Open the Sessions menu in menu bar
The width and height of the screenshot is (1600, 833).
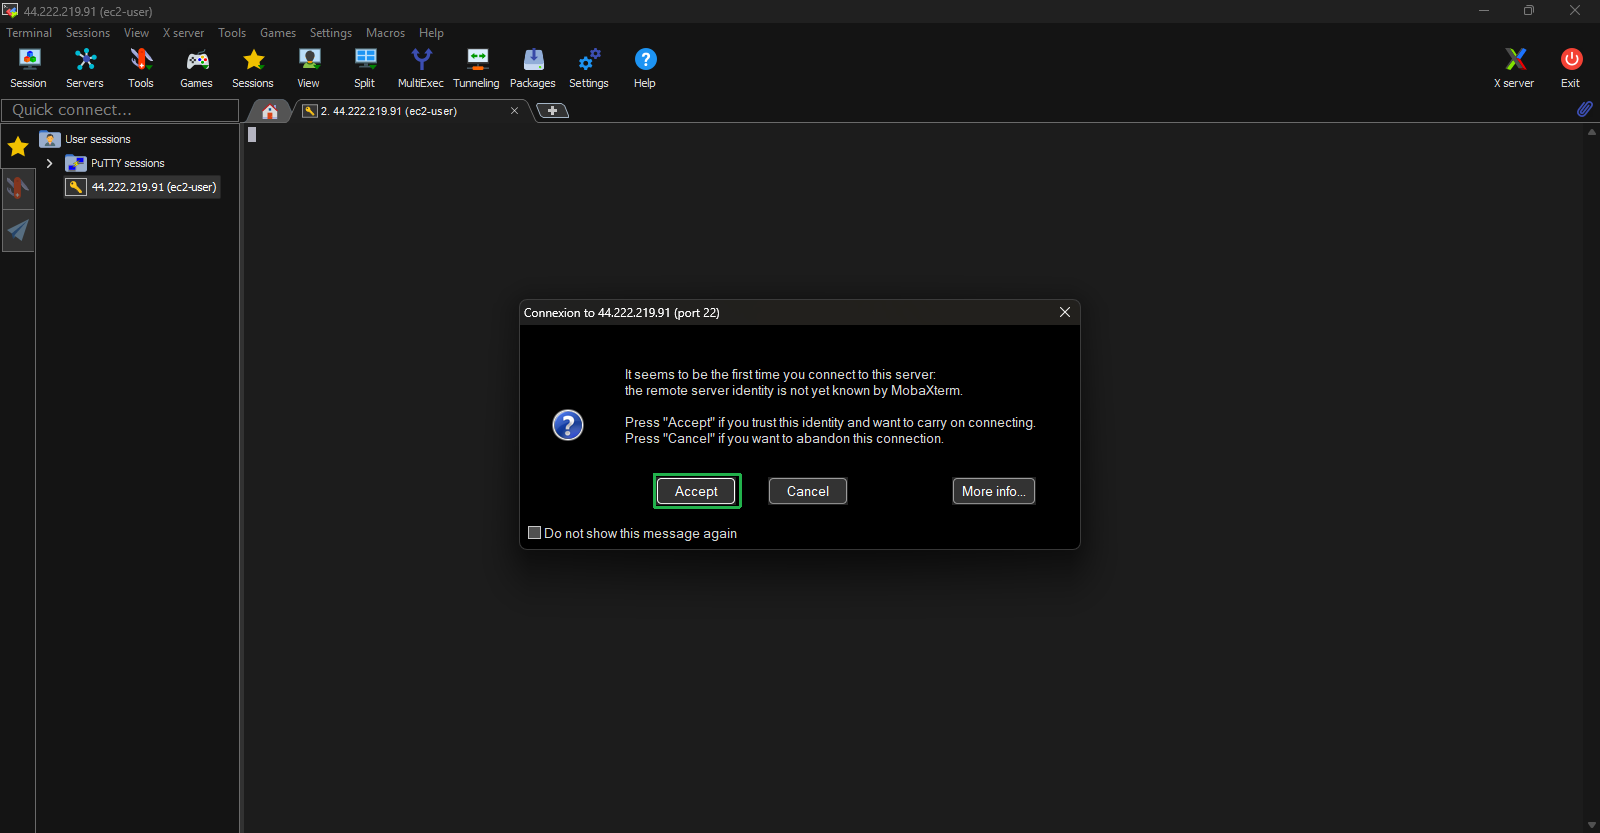tap(88, 33)
